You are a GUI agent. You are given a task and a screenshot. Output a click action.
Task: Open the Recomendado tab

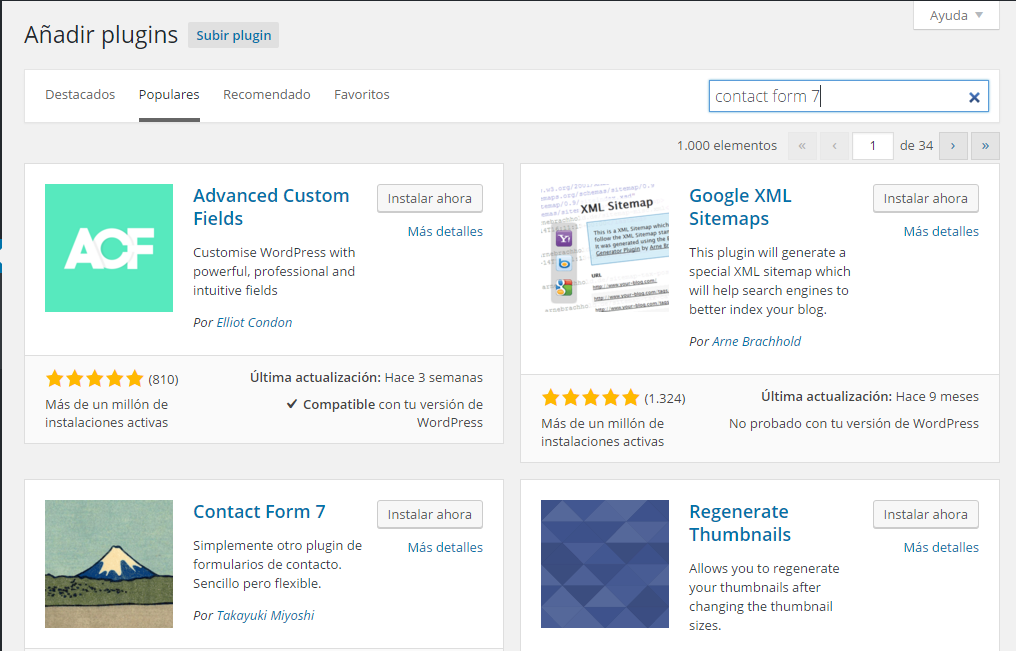tap(267, 95)
